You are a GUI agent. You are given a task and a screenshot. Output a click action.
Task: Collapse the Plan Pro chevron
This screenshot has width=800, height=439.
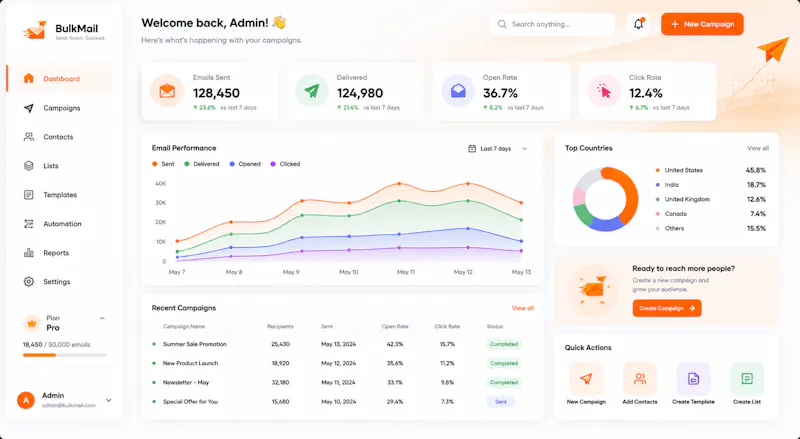point(102,318)
